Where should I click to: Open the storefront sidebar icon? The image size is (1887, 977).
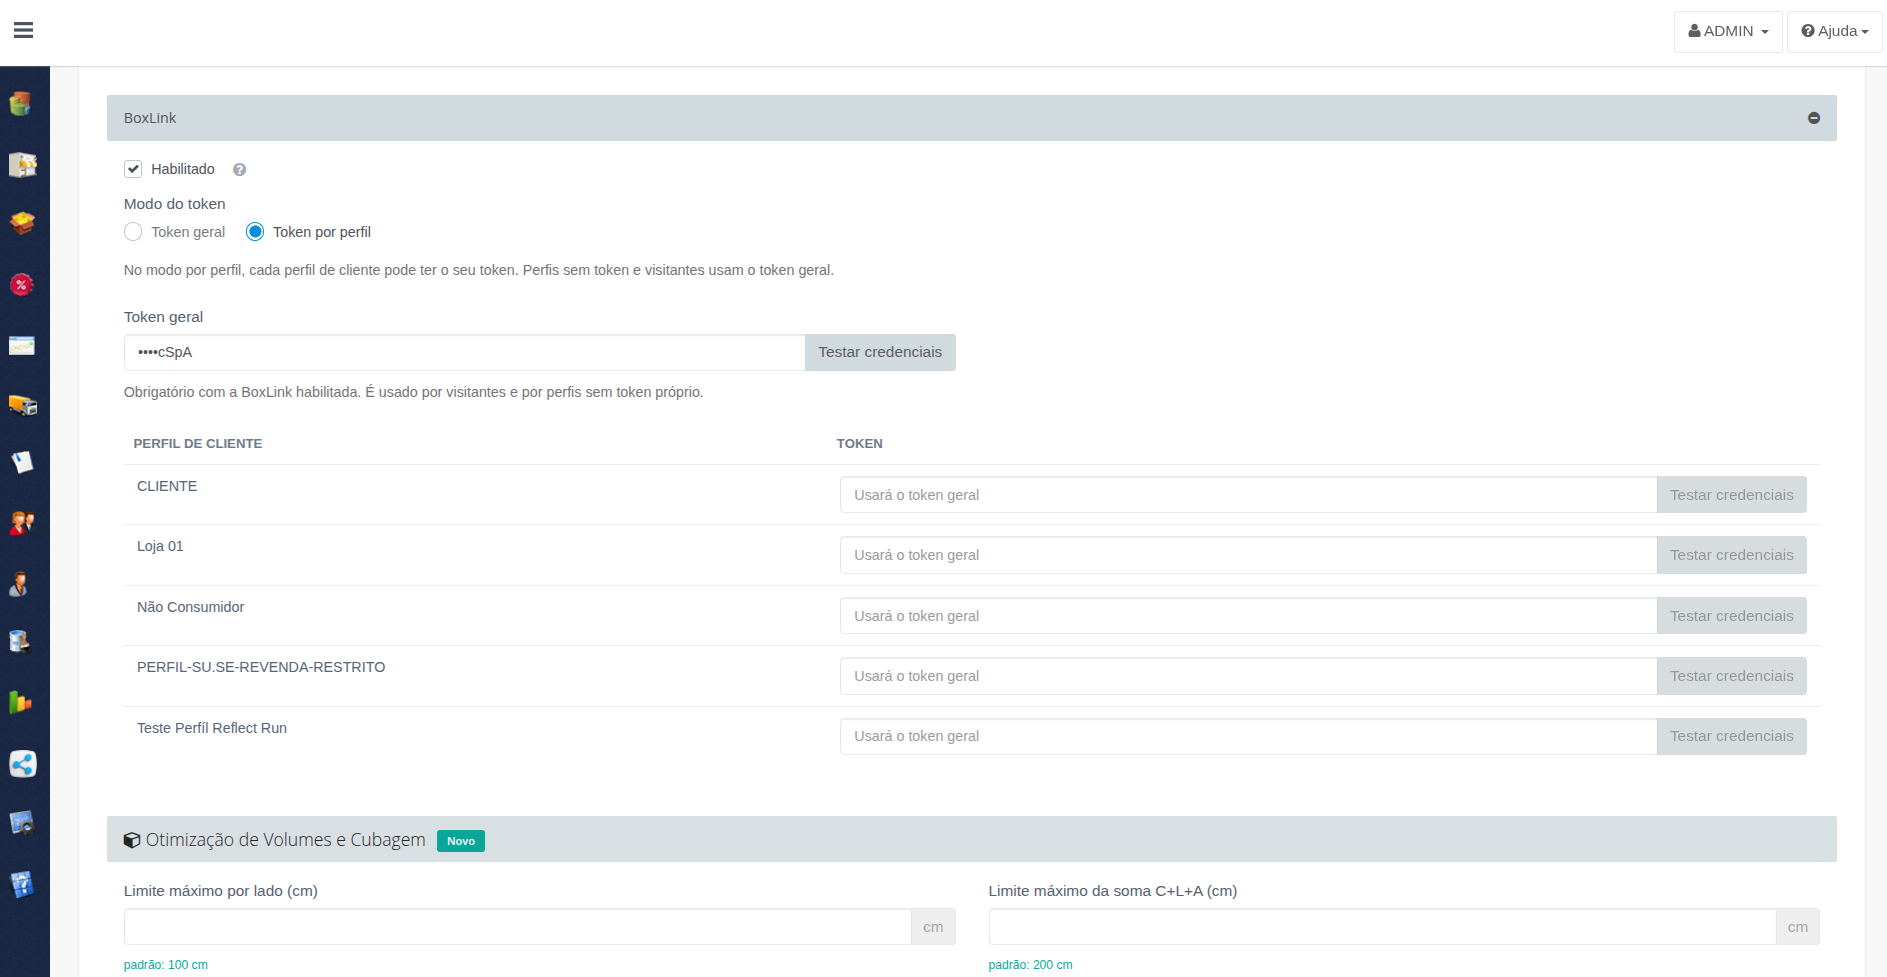click(x=22, y=164)
